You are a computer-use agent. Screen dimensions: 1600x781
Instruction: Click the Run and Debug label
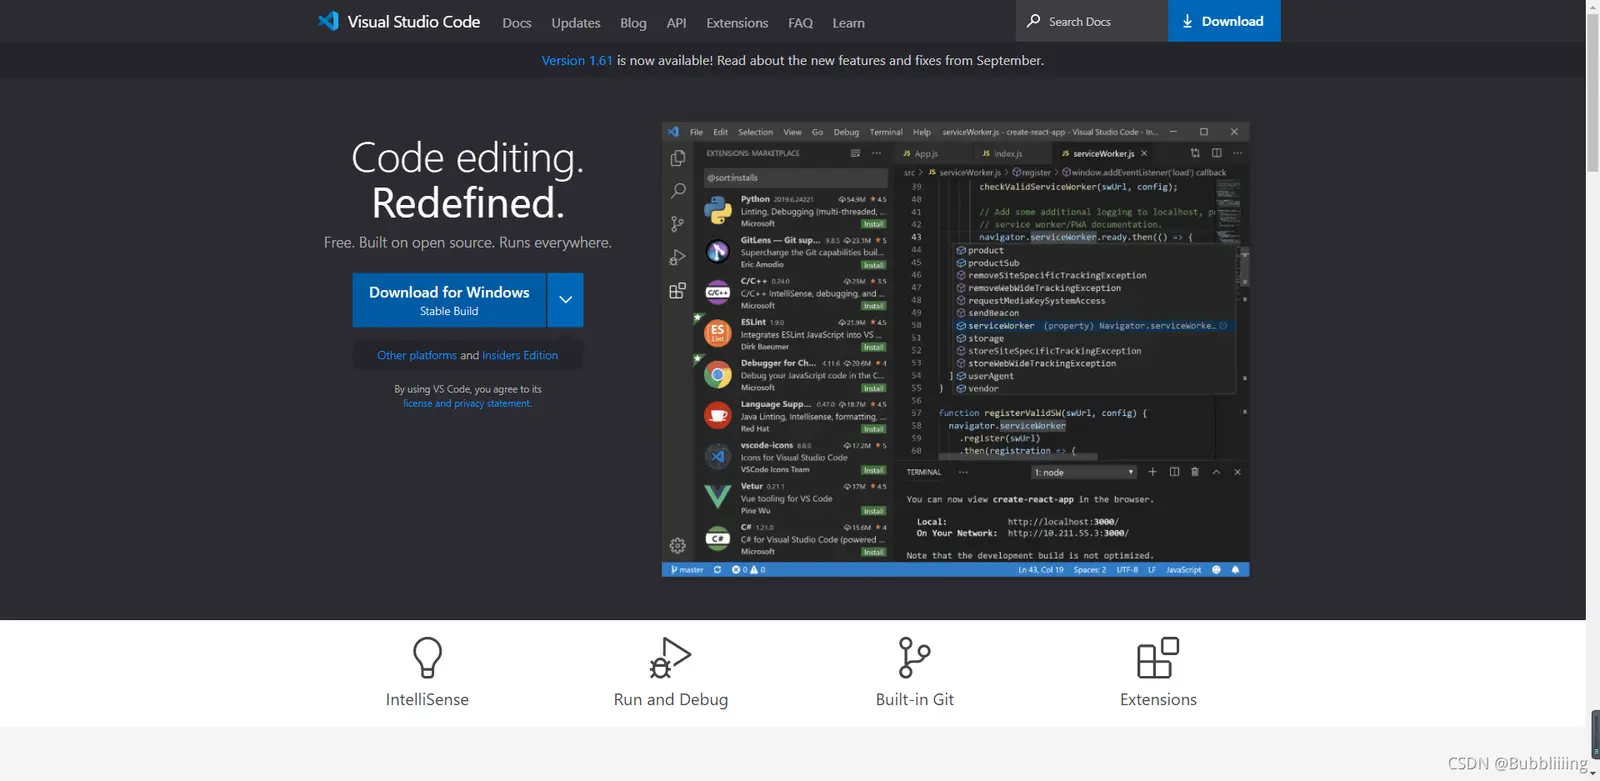coord(671,700)
